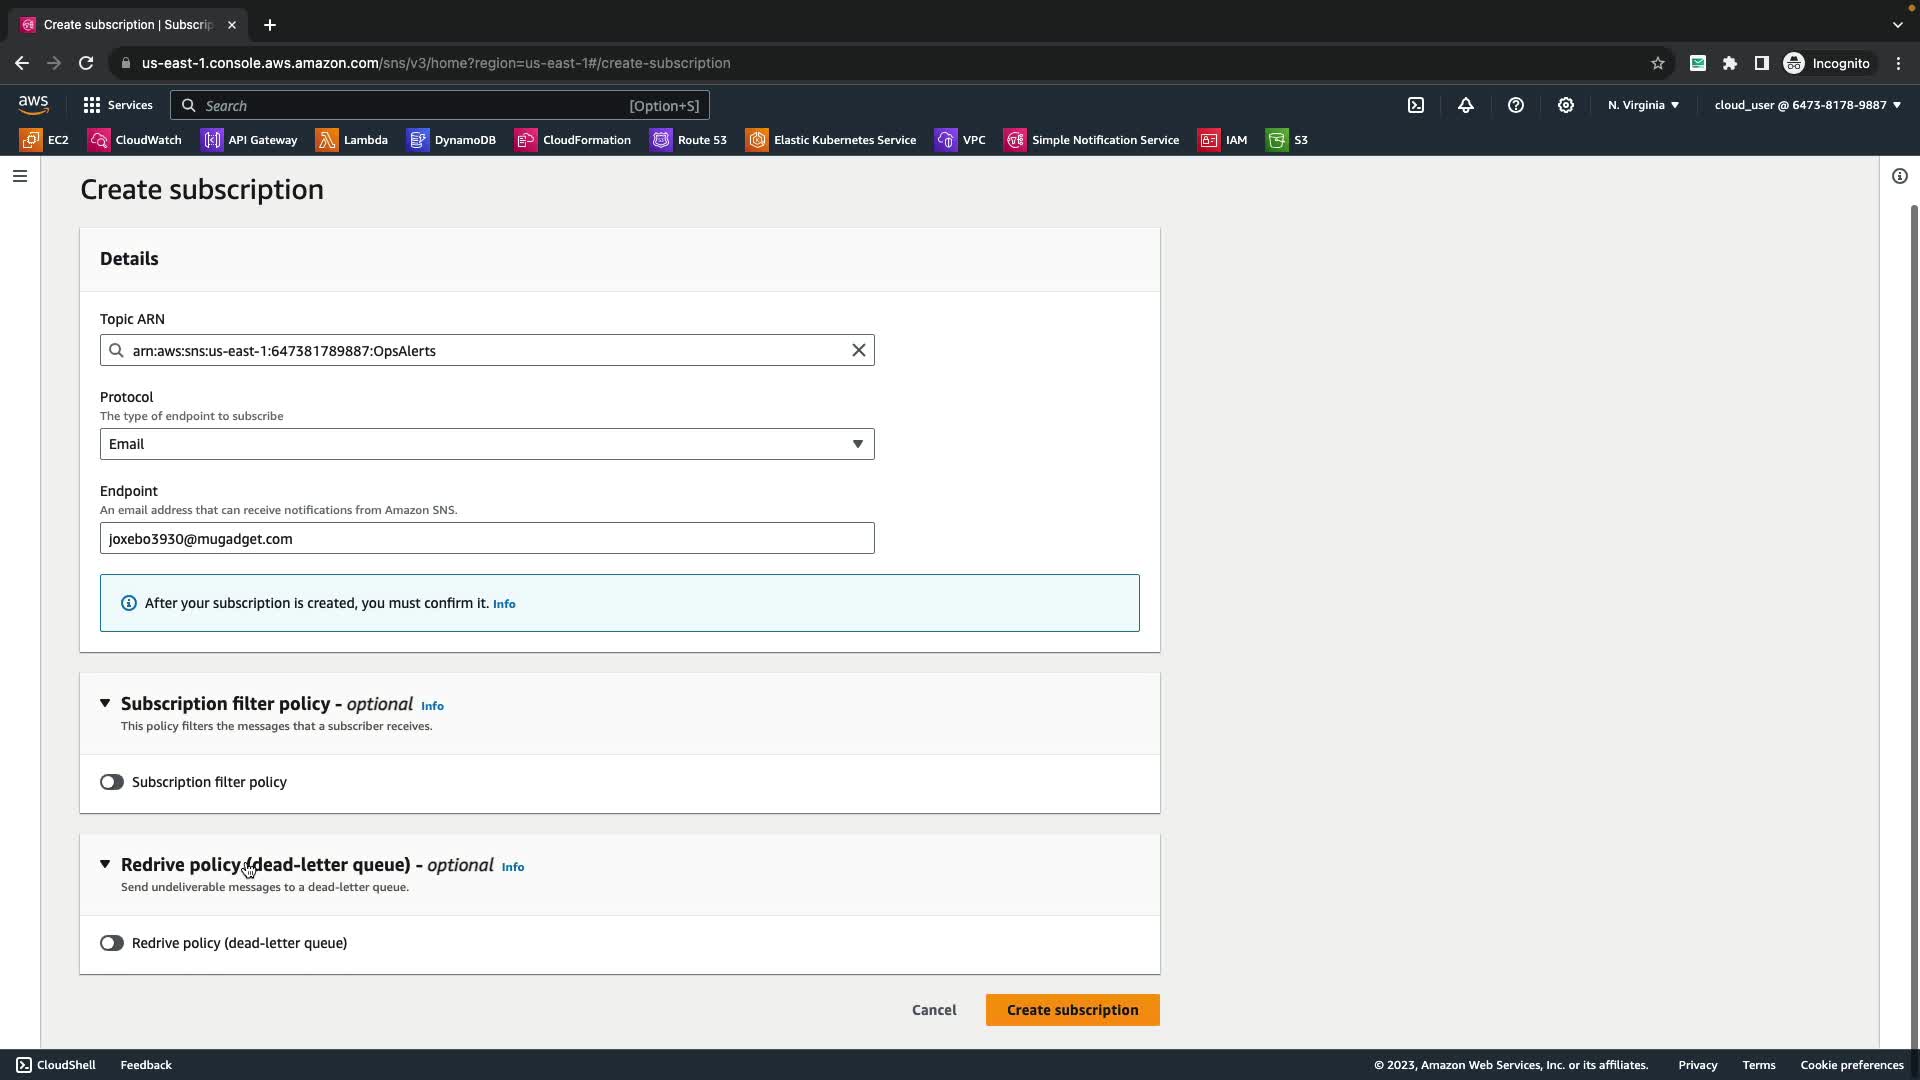Collapse the Subscription filter policy section

tap(105, 704)
